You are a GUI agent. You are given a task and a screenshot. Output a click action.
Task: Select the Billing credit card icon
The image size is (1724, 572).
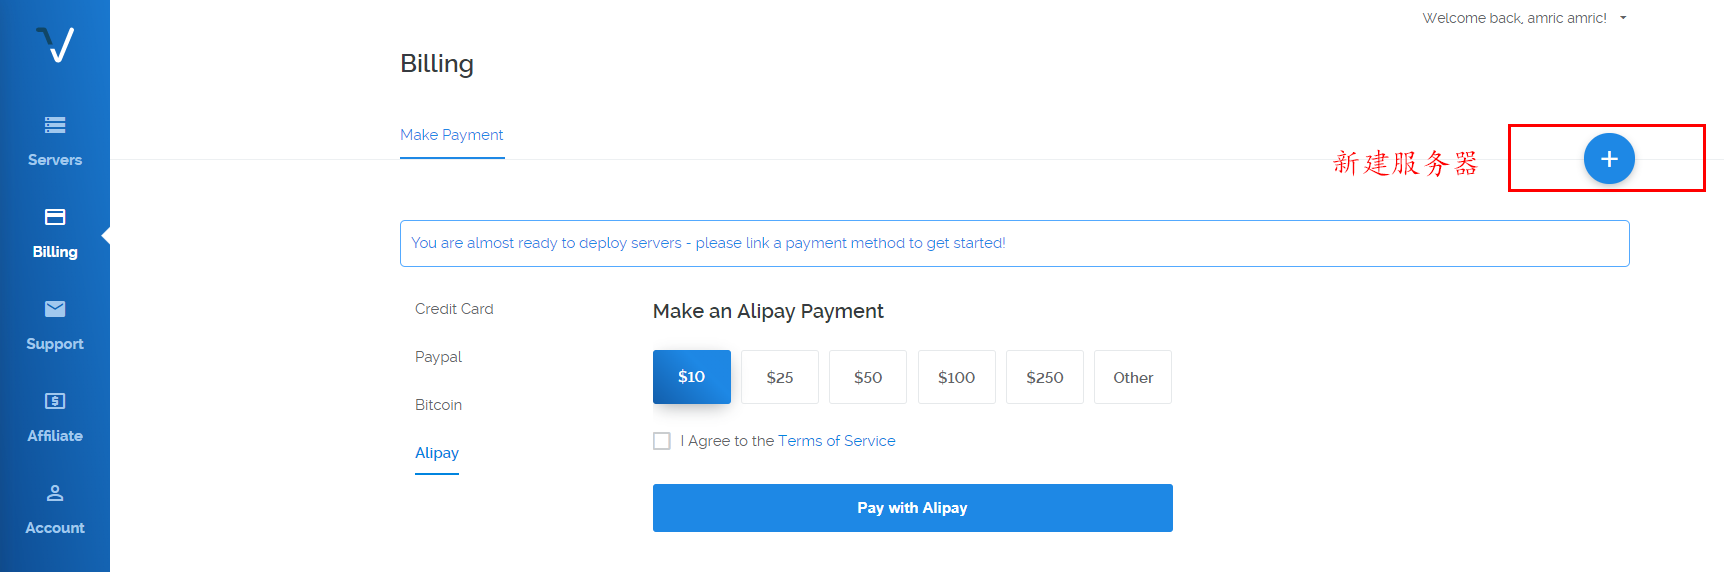click(x=55, y=217)
